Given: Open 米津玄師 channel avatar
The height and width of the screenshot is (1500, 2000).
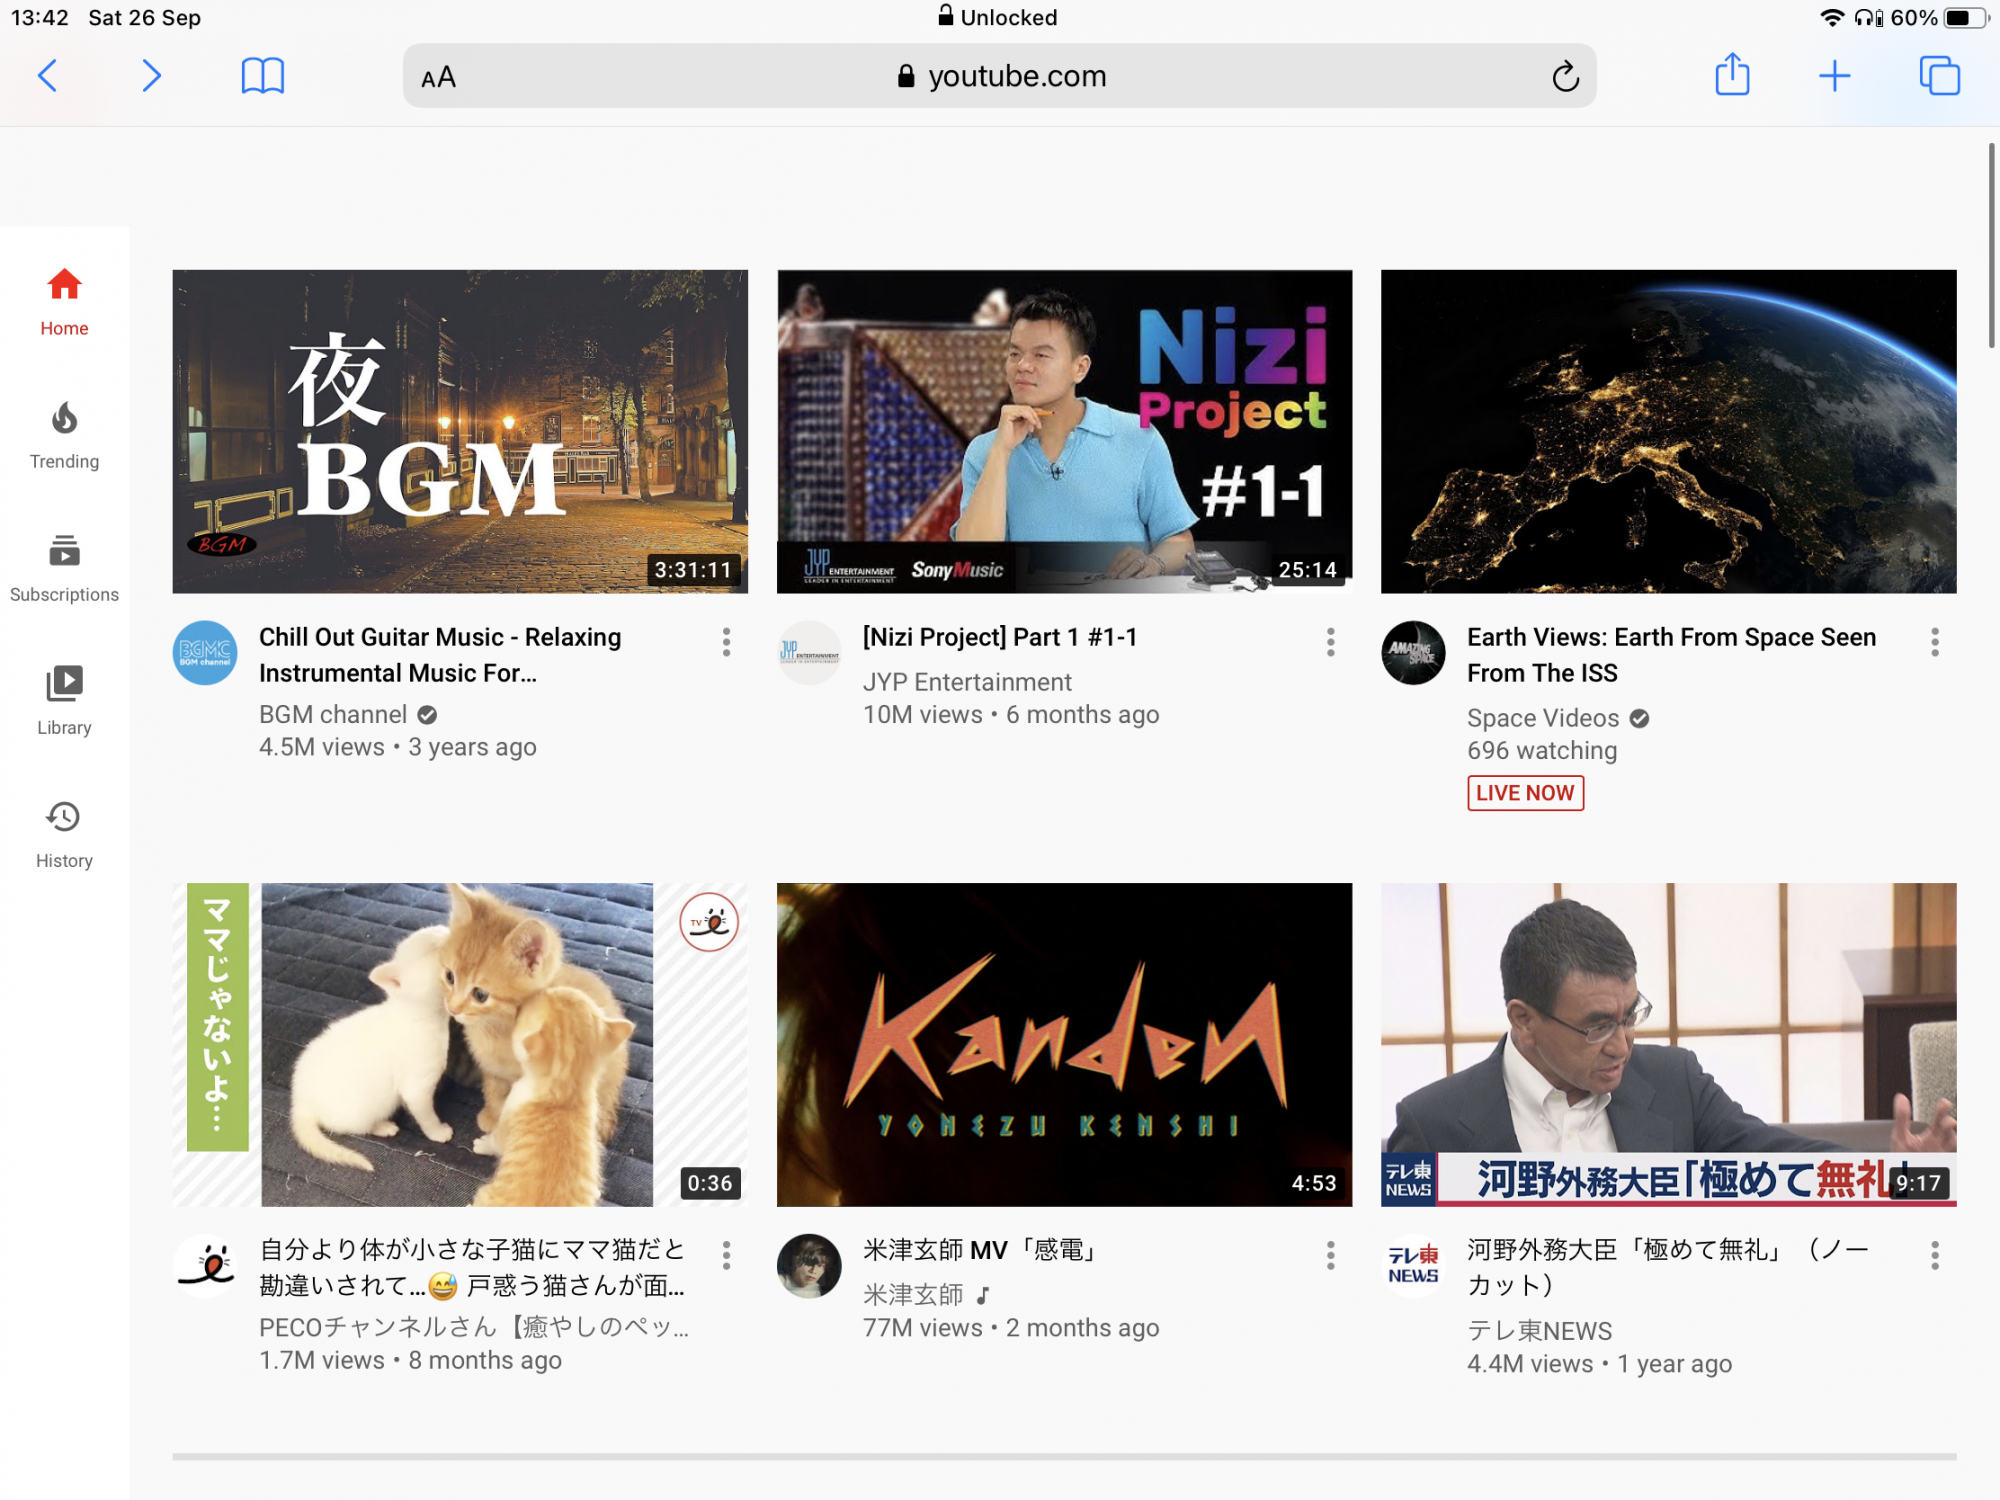Looking at the screenshot, I should (x=809, y=1266).
